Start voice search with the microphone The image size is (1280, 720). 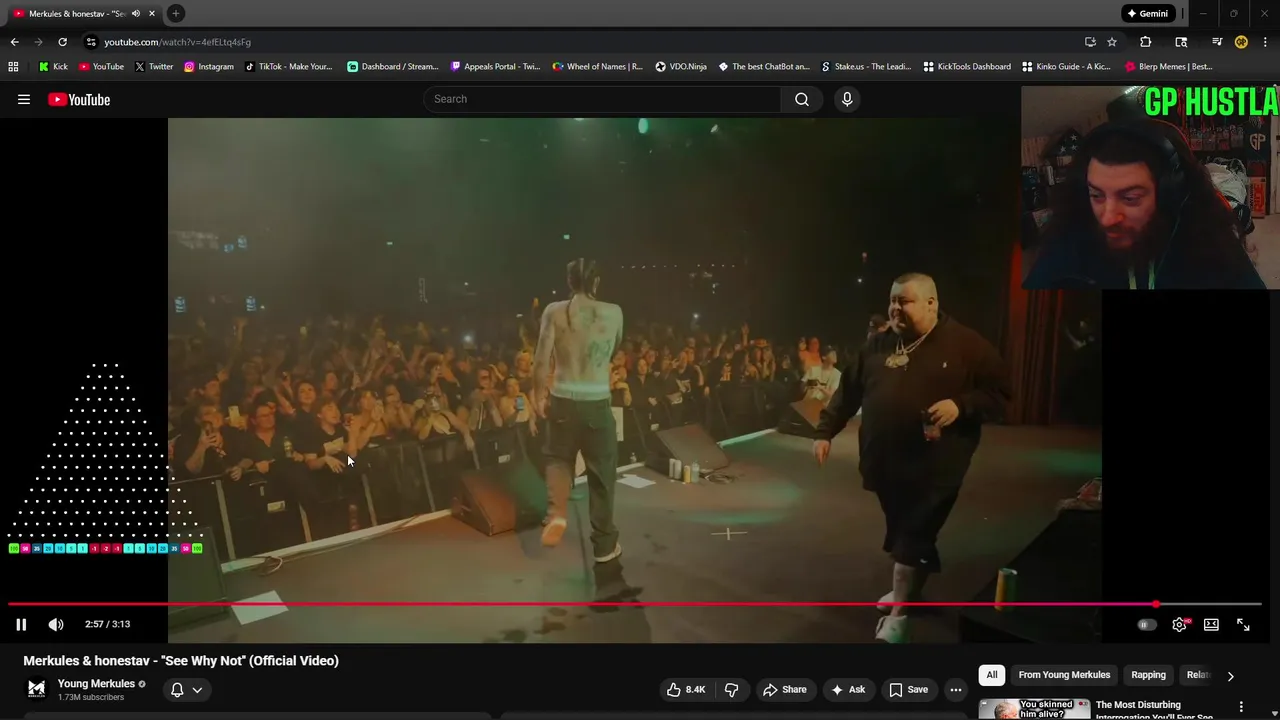[847, 99]
